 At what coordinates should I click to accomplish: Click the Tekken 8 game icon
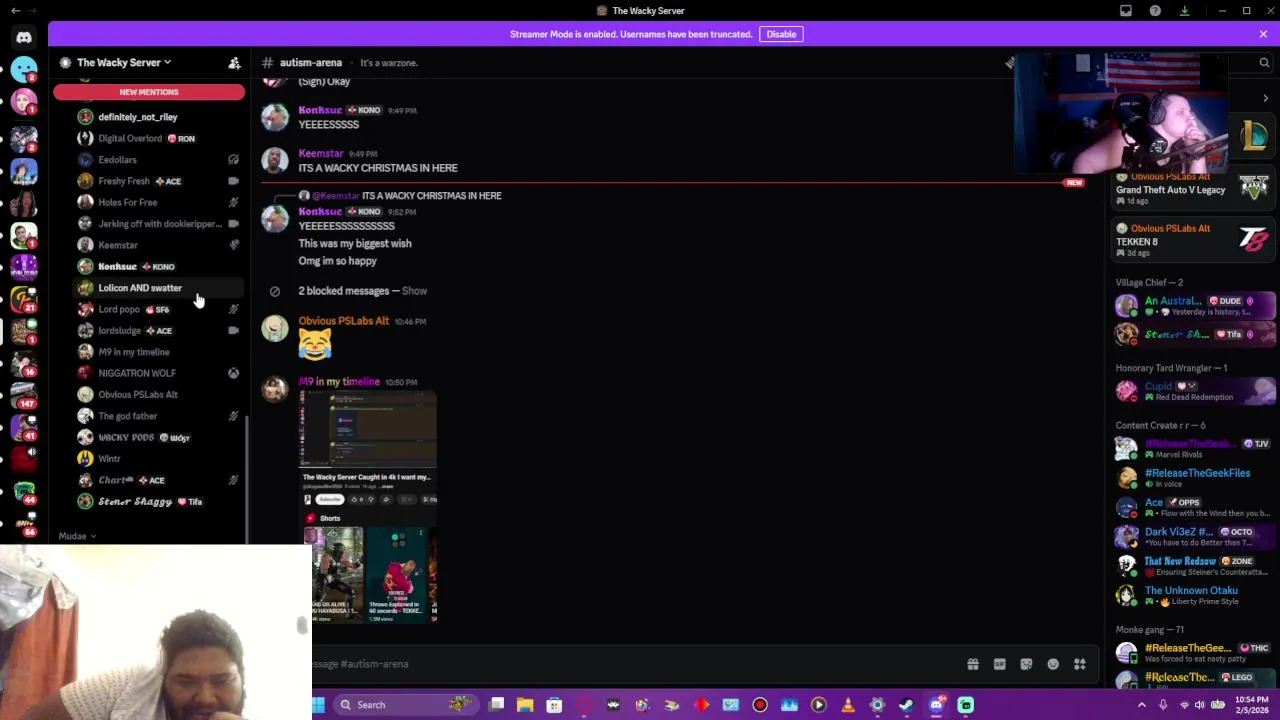point(1254,238)
